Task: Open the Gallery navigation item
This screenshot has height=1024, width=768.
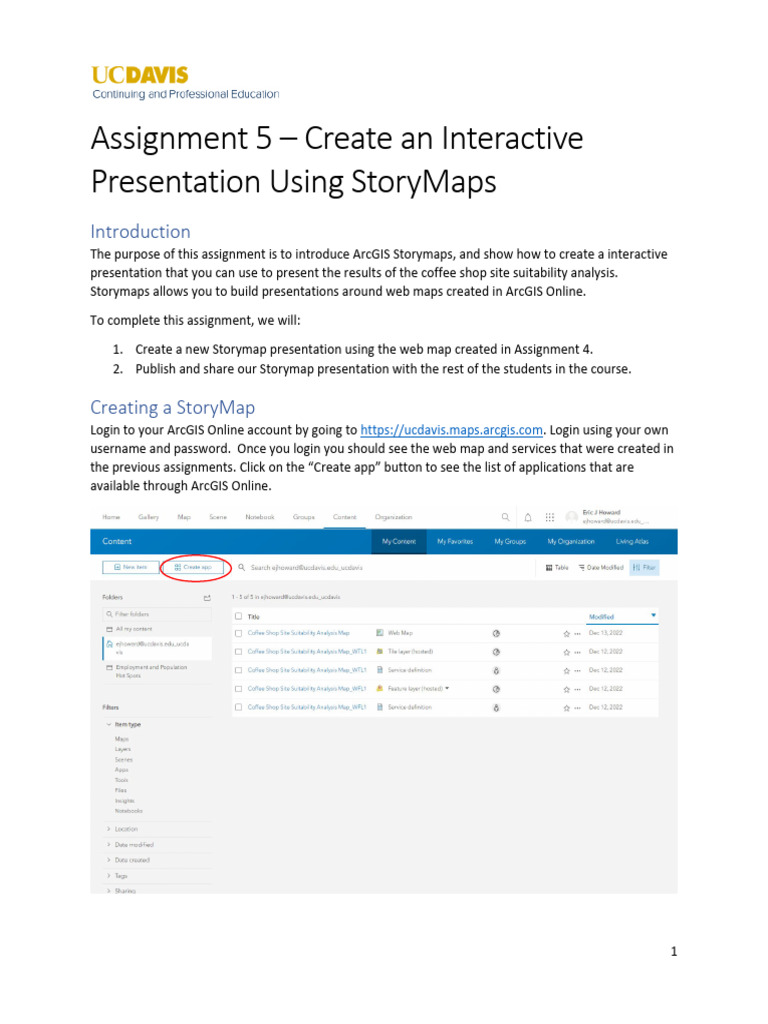Action: (x=148, y=517)
